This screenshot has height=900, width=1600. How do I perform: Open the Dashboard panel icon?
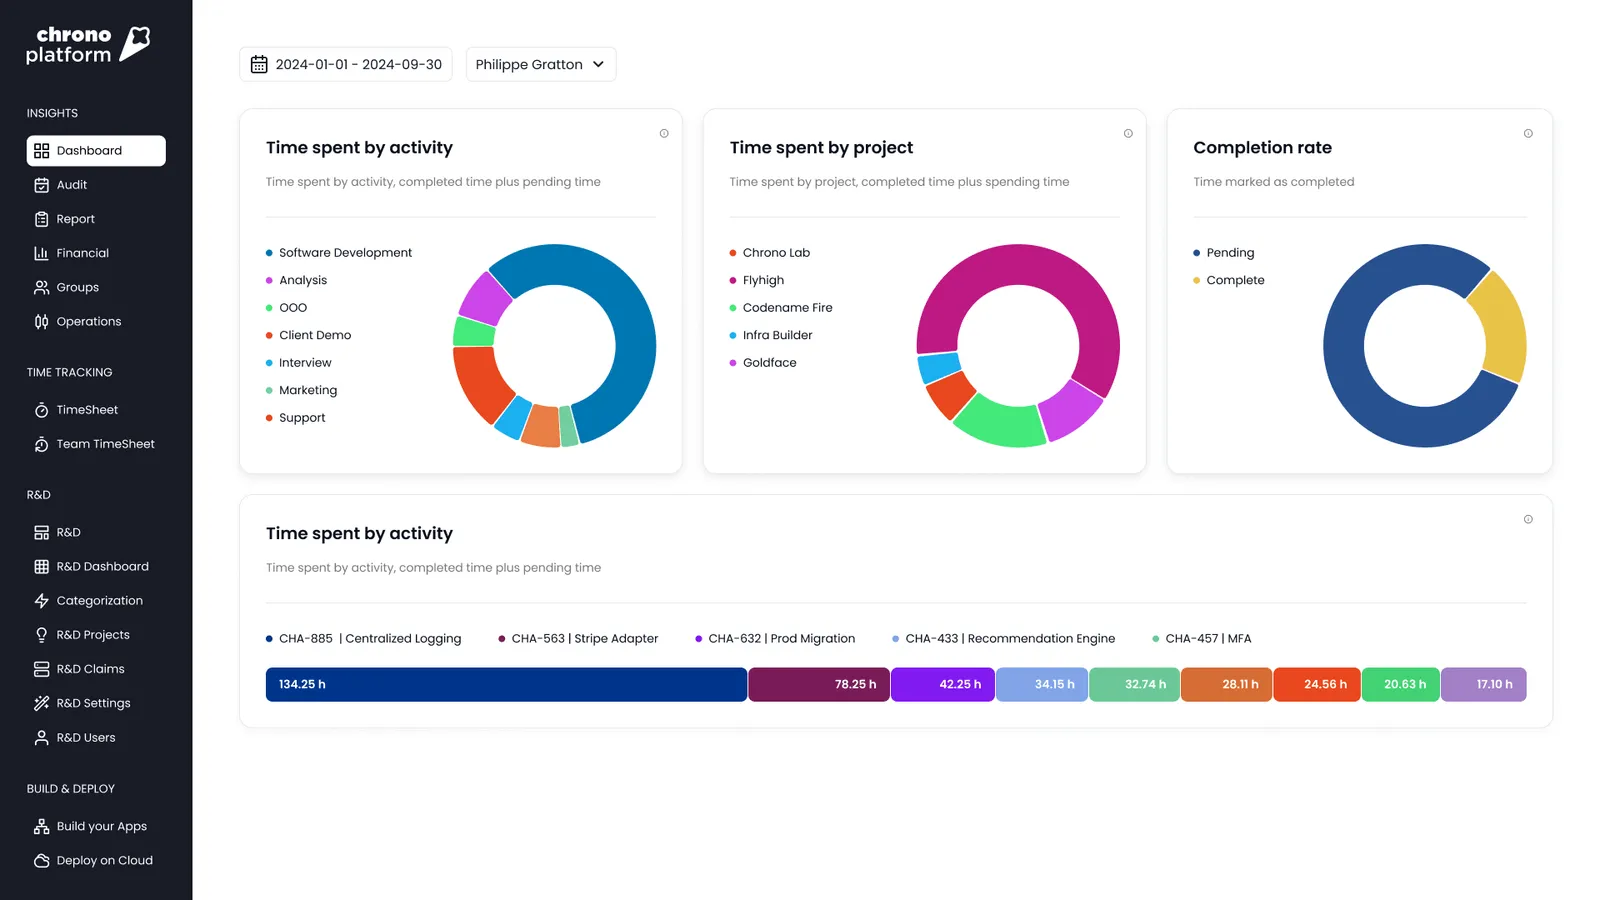point(40,150)
